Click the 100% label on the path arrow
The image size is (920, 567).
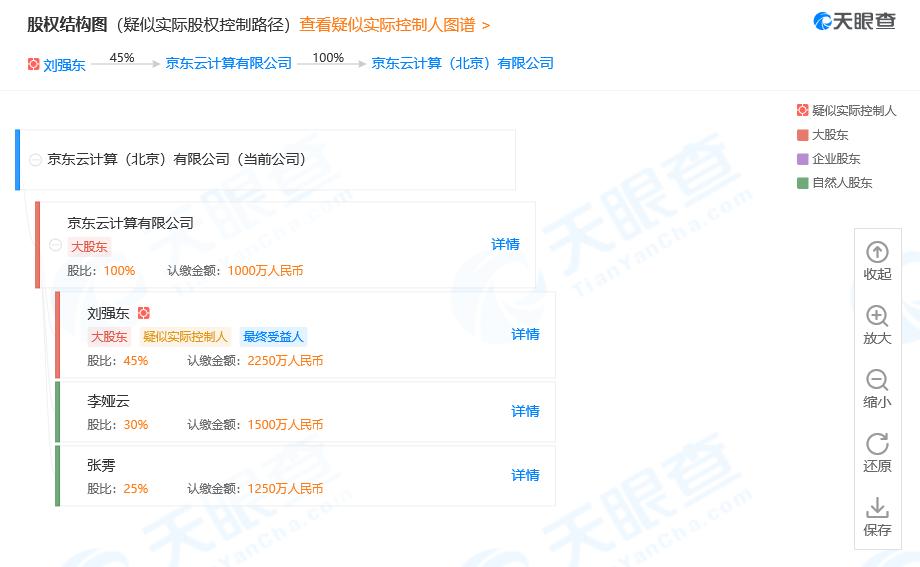(x=328, y=58)
